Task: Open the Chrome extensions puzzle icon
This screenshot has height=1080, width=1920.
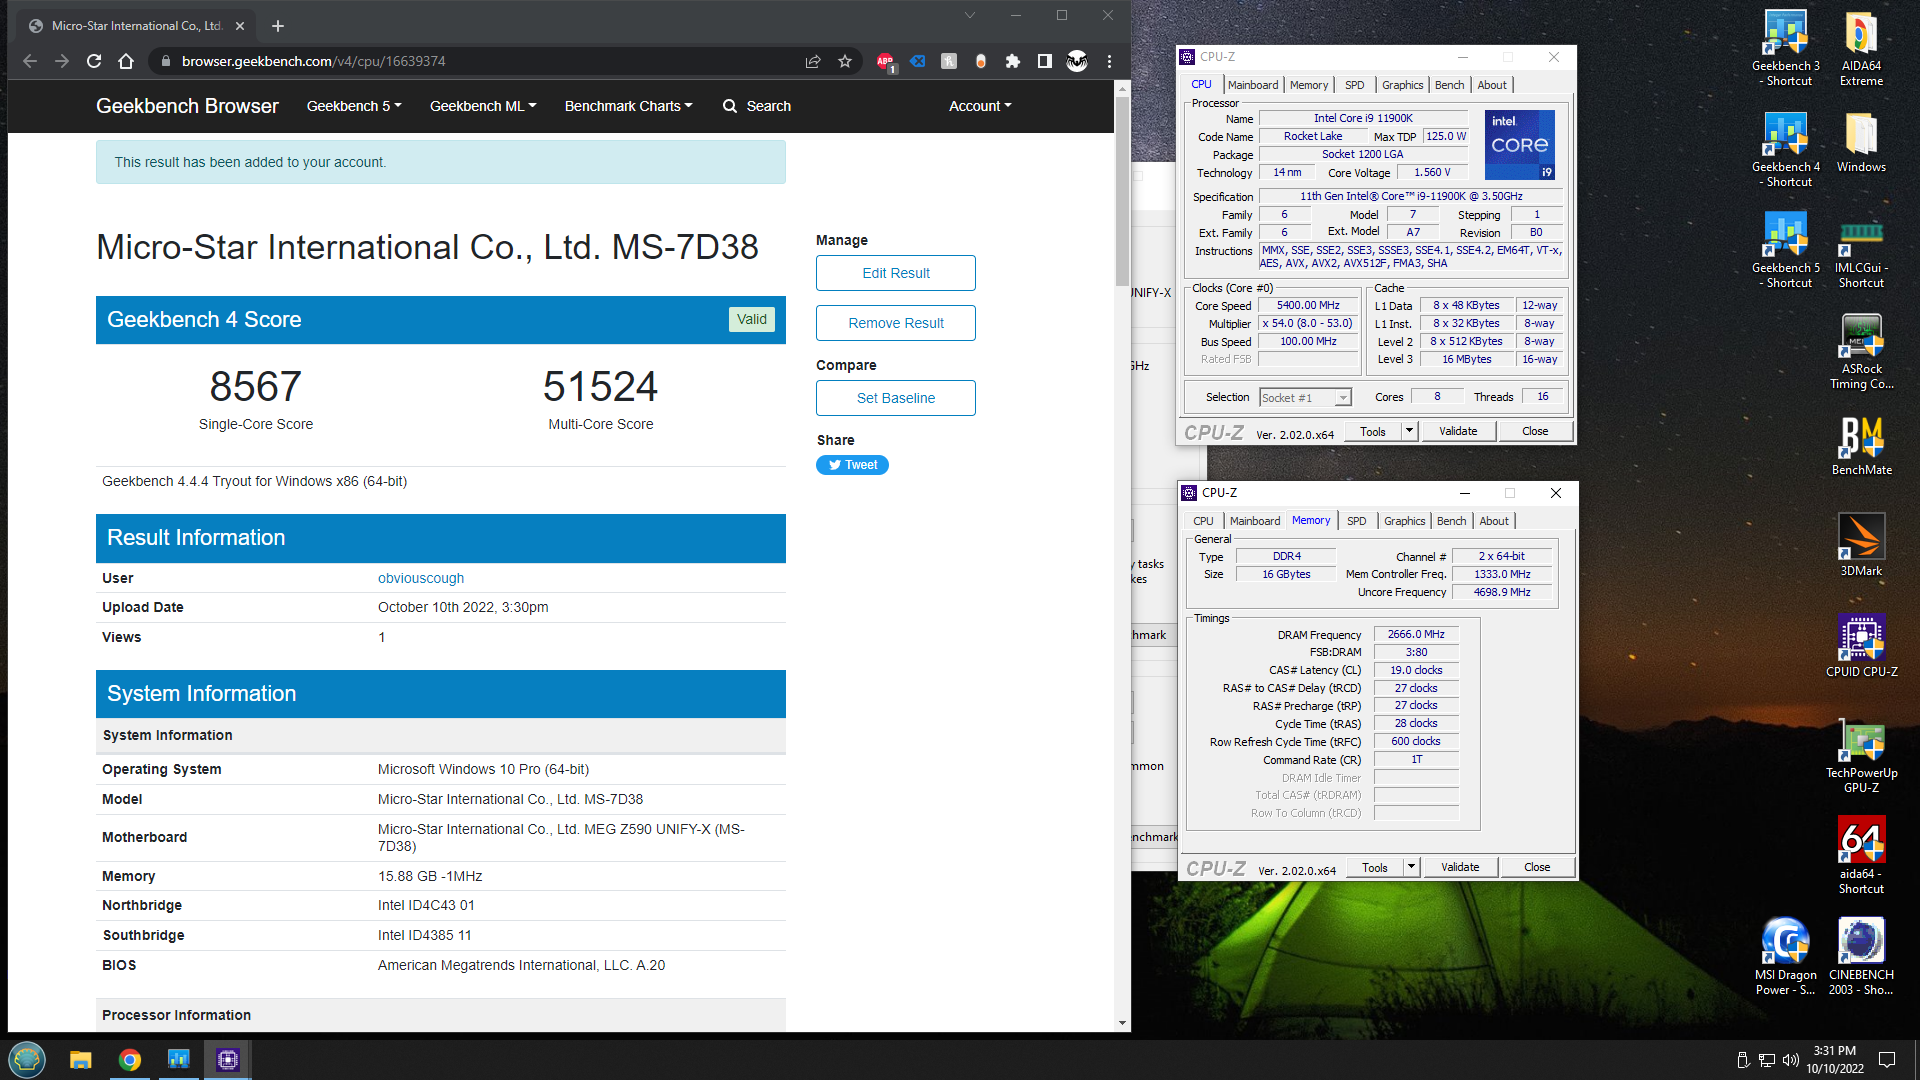Action: (x=1013, y=61)
